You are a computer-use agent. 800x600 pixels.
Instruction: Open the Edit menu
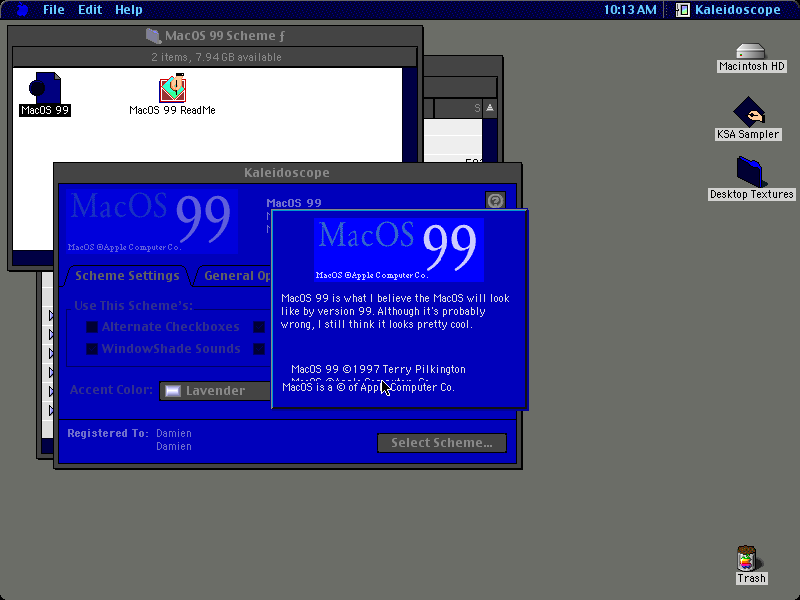click(x=90, y=10)
